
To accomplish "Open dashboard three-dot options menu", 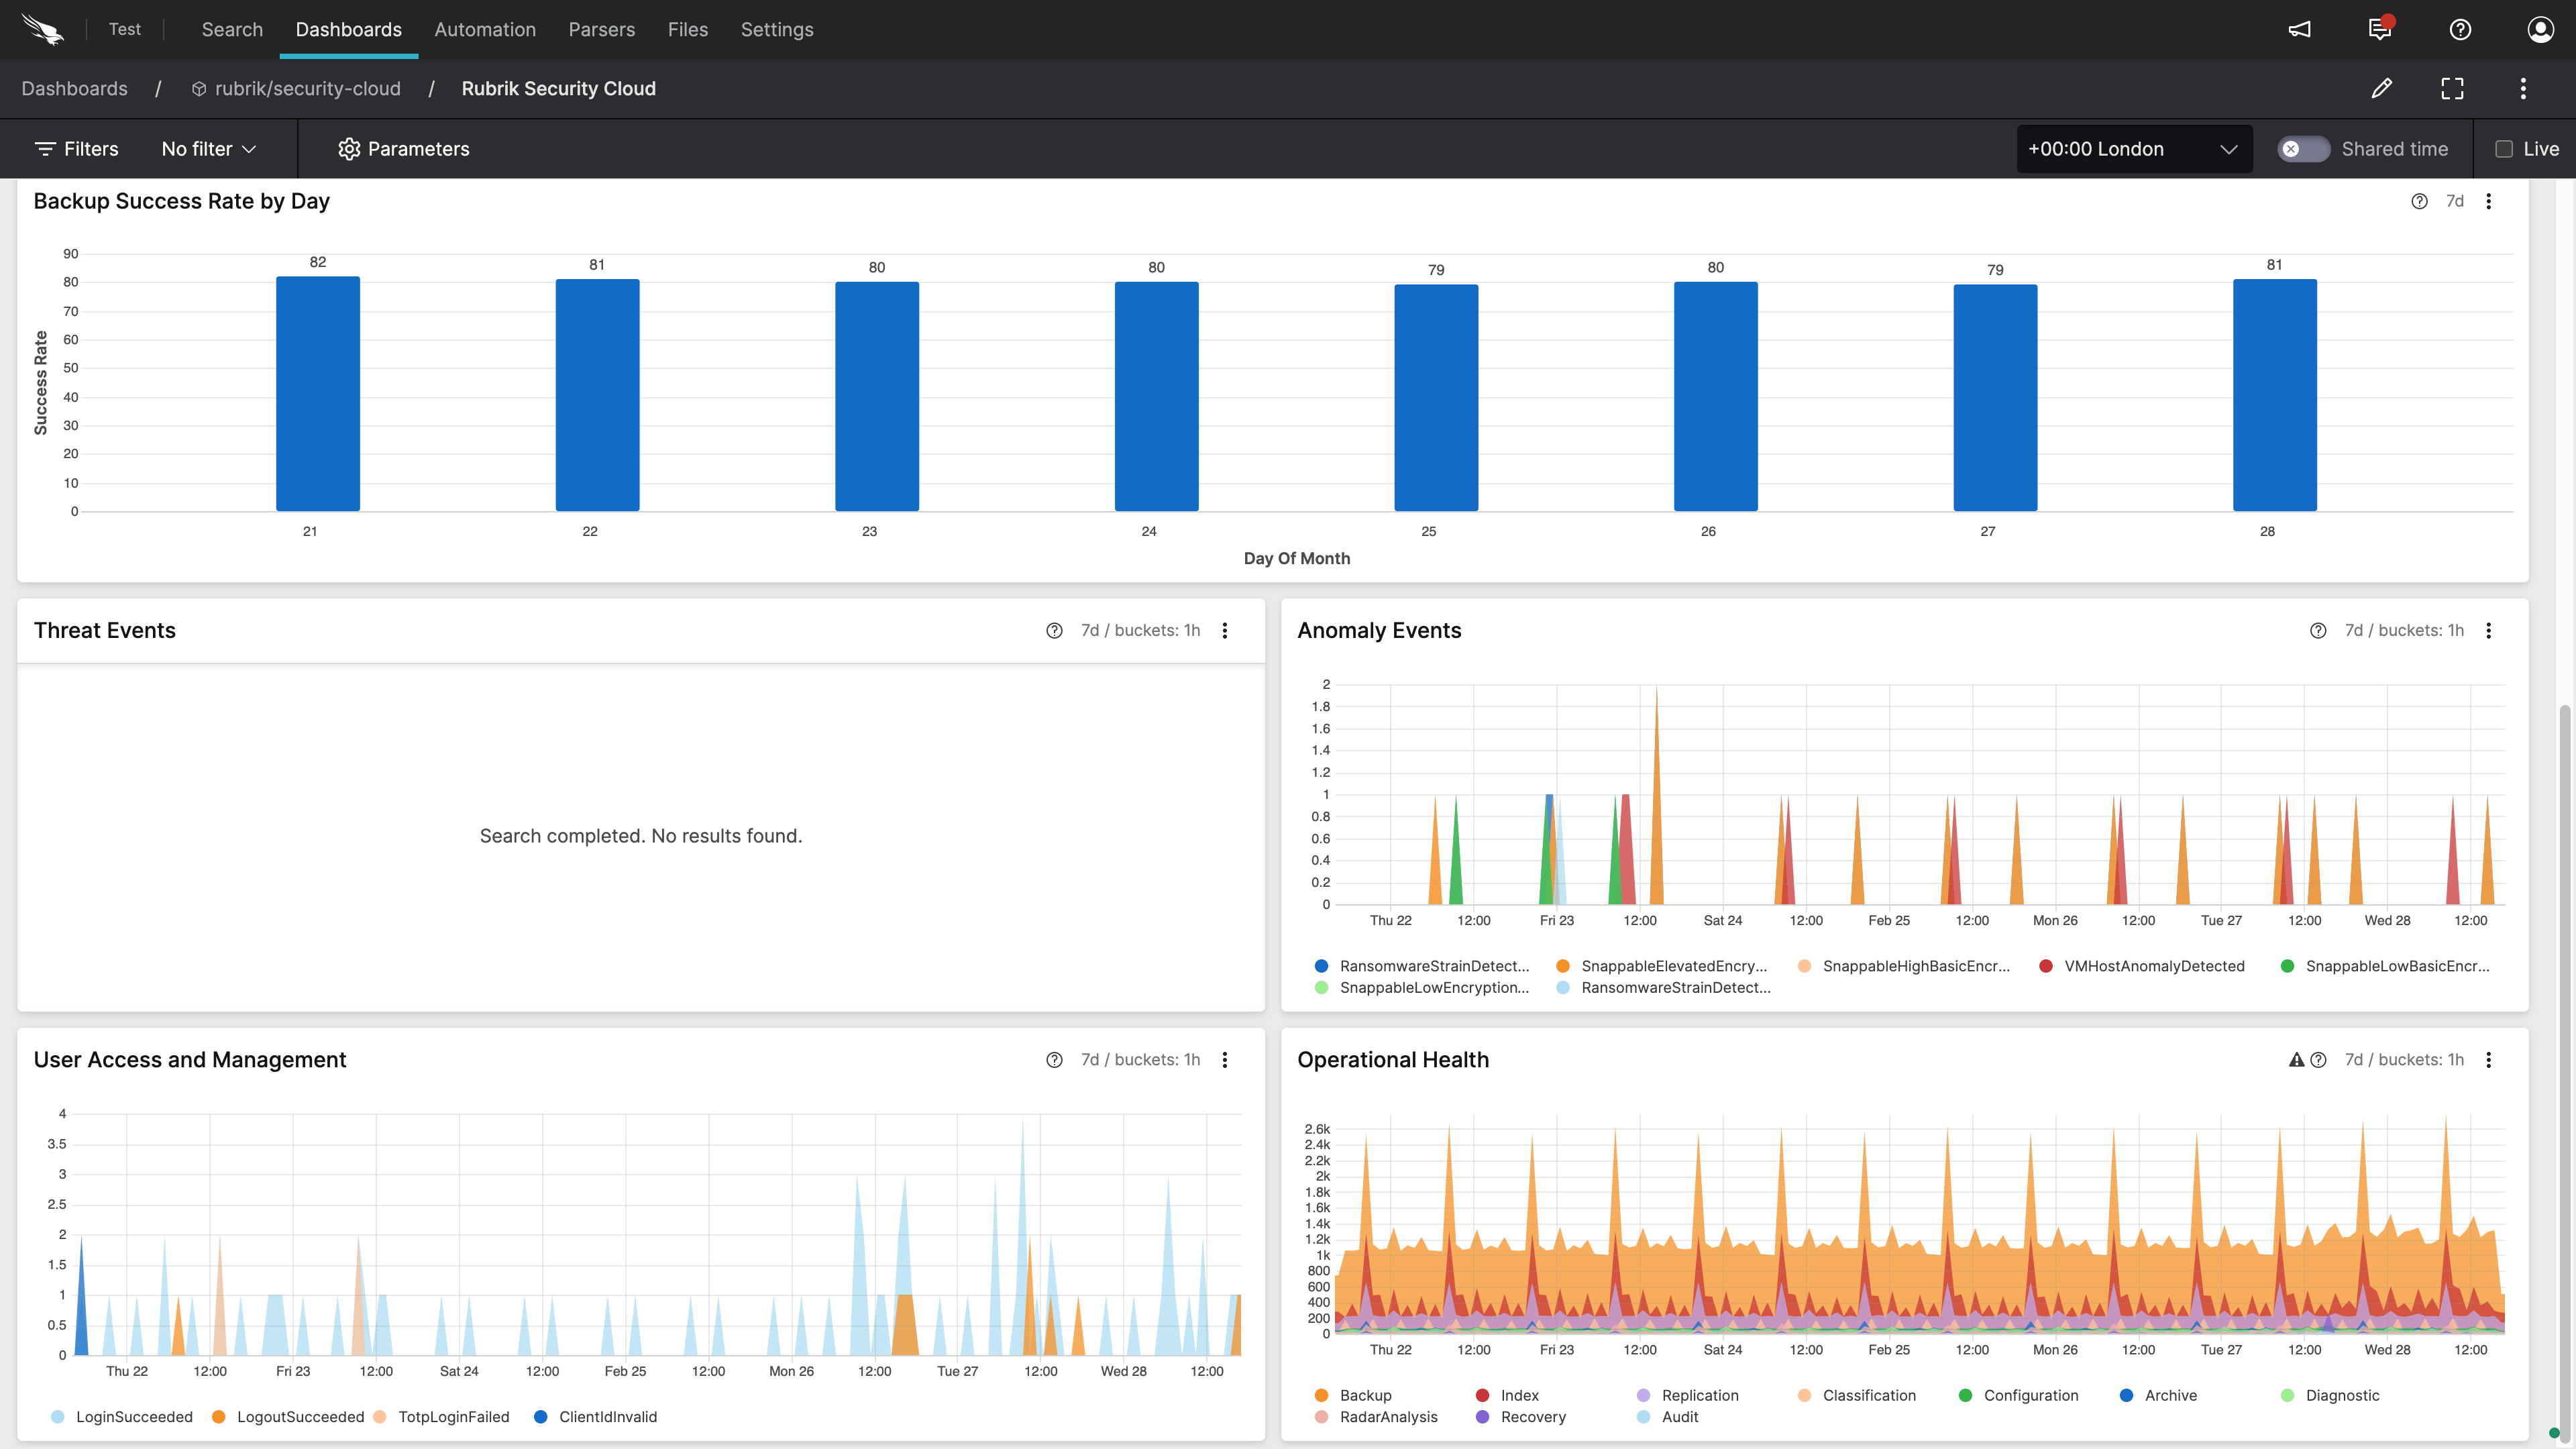I will (2523, 88).
